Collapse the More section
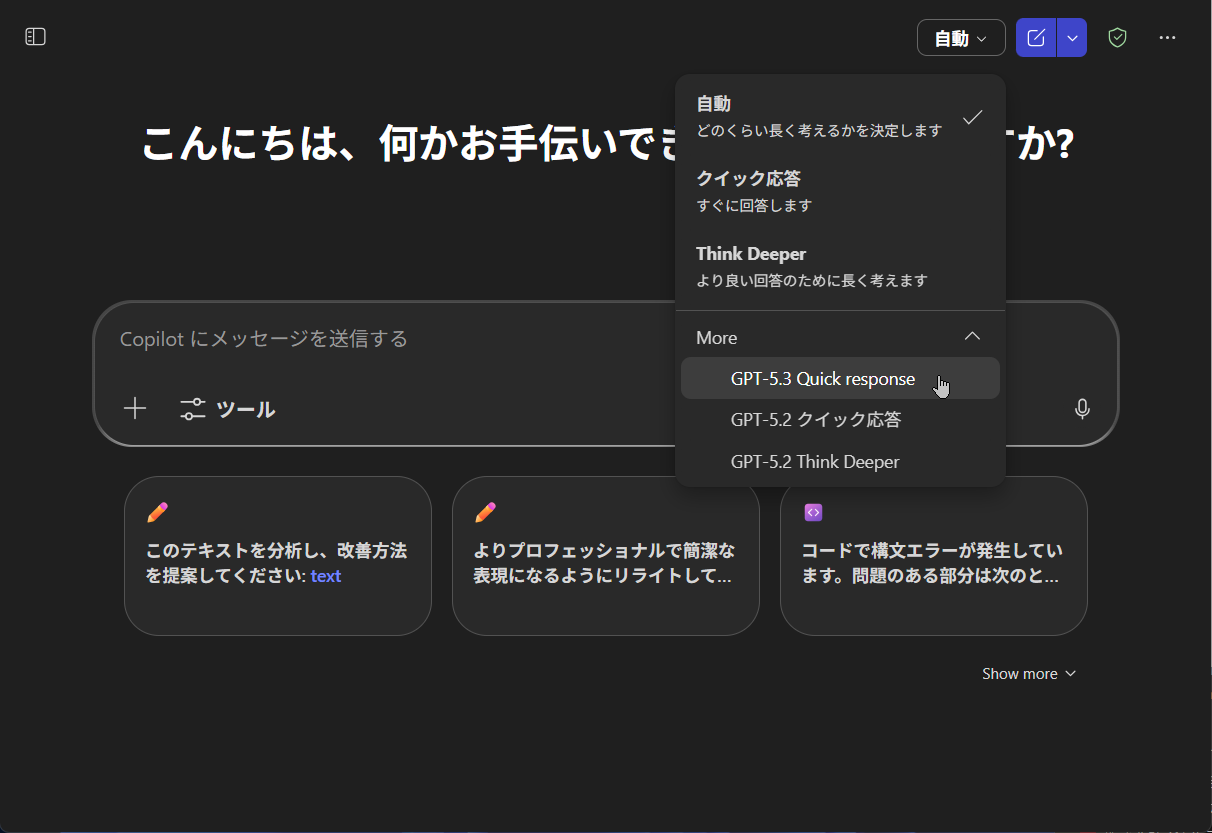The image size is (1212, 833). click(x=840, y=337)
